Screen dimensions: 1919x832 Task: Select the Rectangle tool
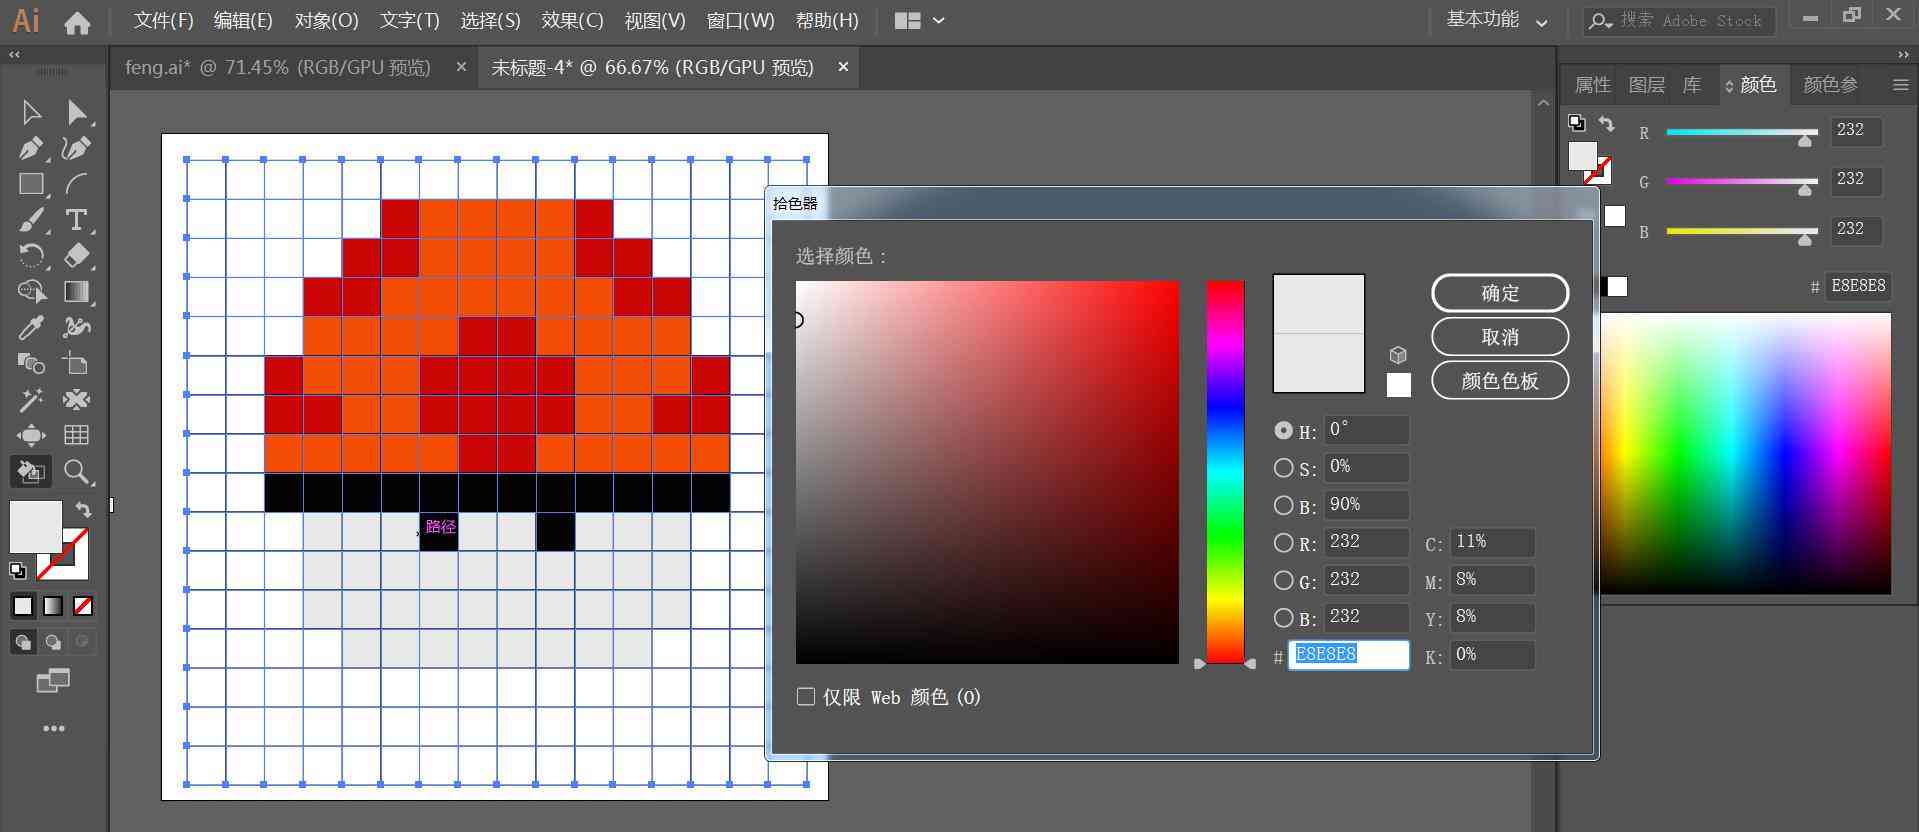pyautogui.click(x=31, y=184)
